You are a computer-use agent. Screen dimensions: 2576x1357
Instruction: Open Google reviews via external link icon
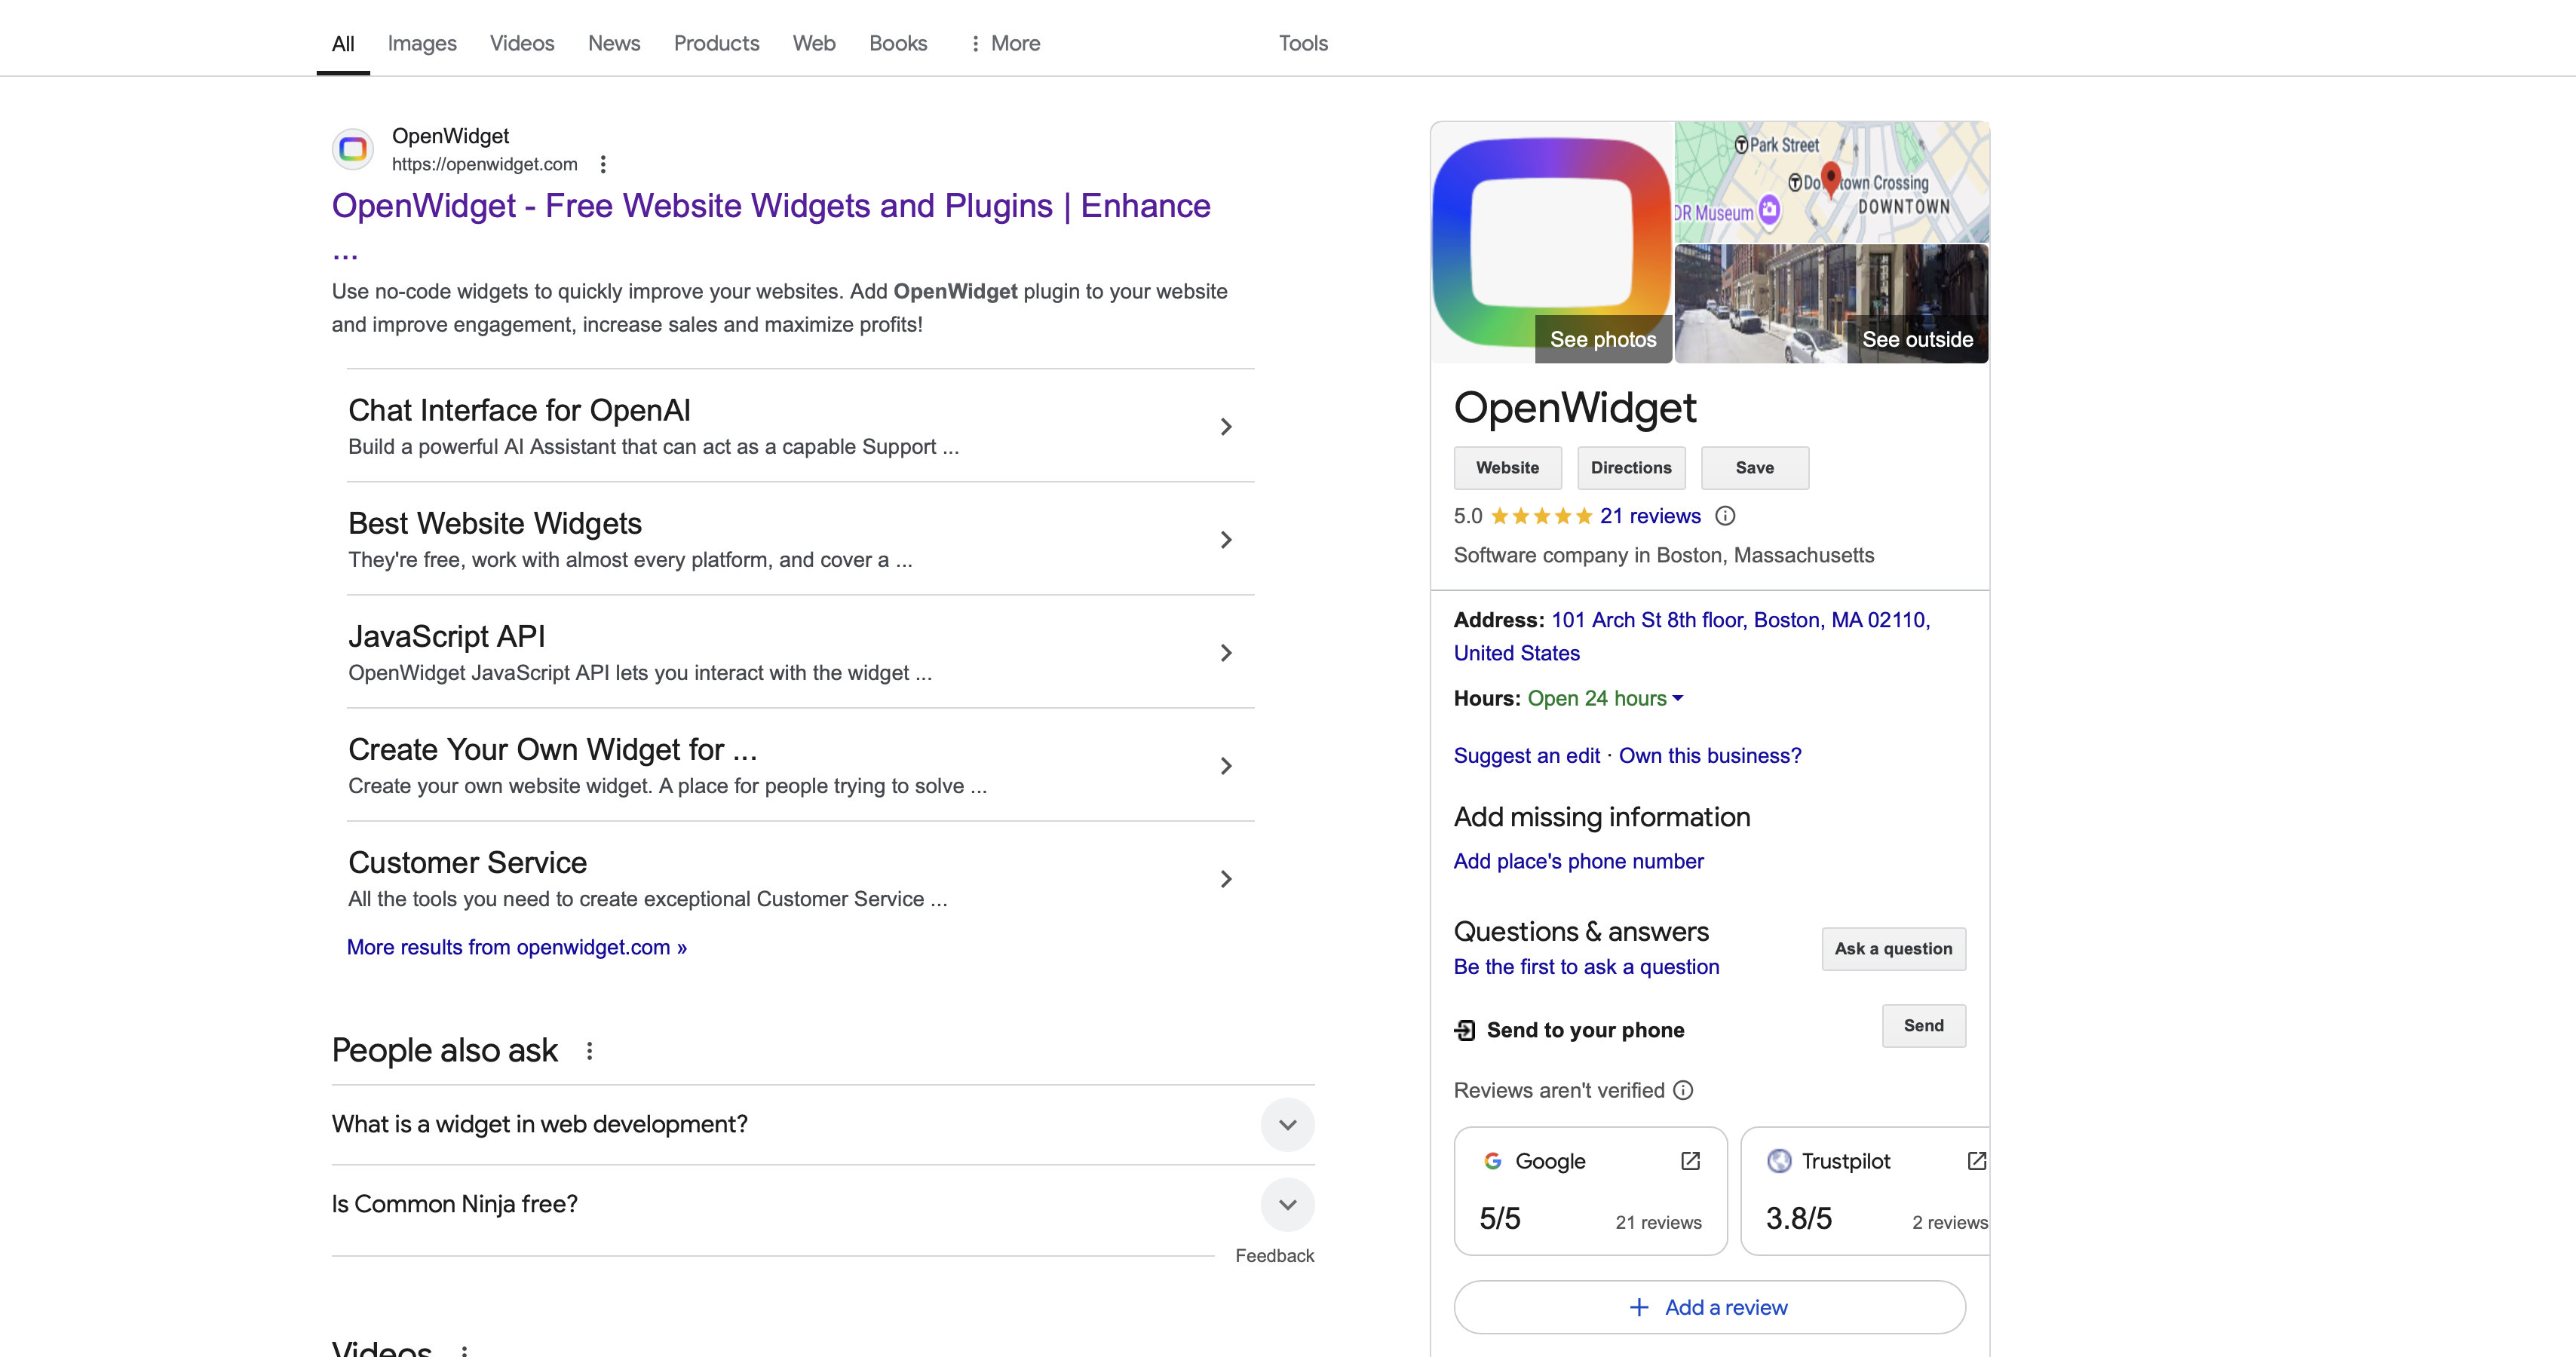coord(1690,1161)
